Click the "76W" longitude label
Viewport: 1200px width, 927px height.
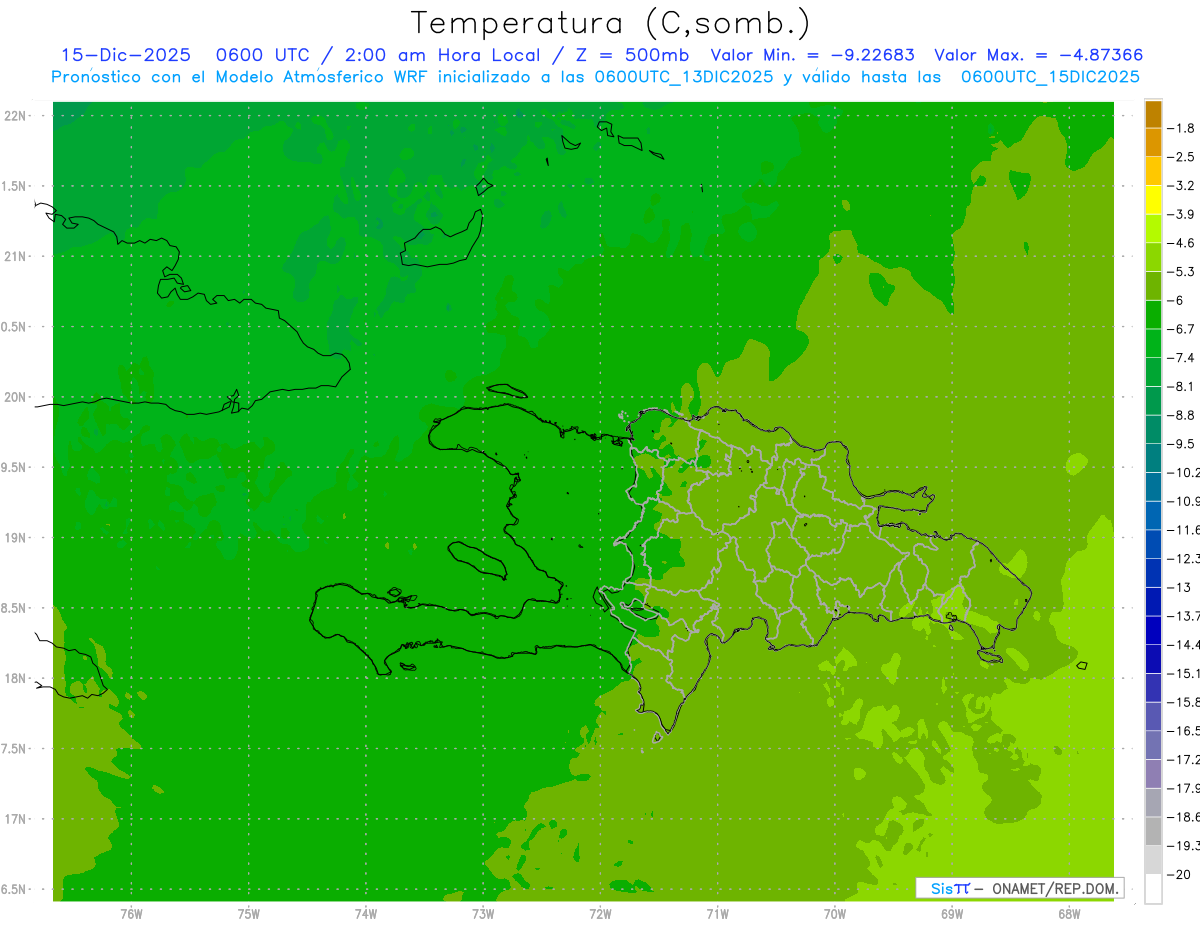(x=131, y=914)
